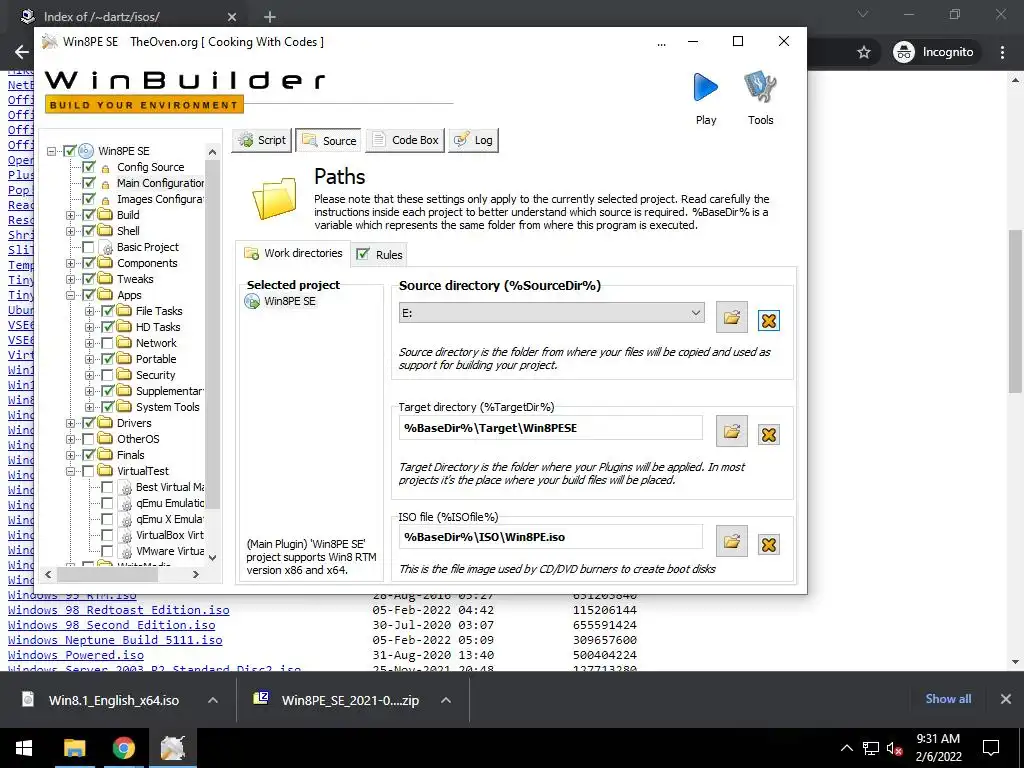
Task: Clear the Source directory path
Action: click(769, 320)
